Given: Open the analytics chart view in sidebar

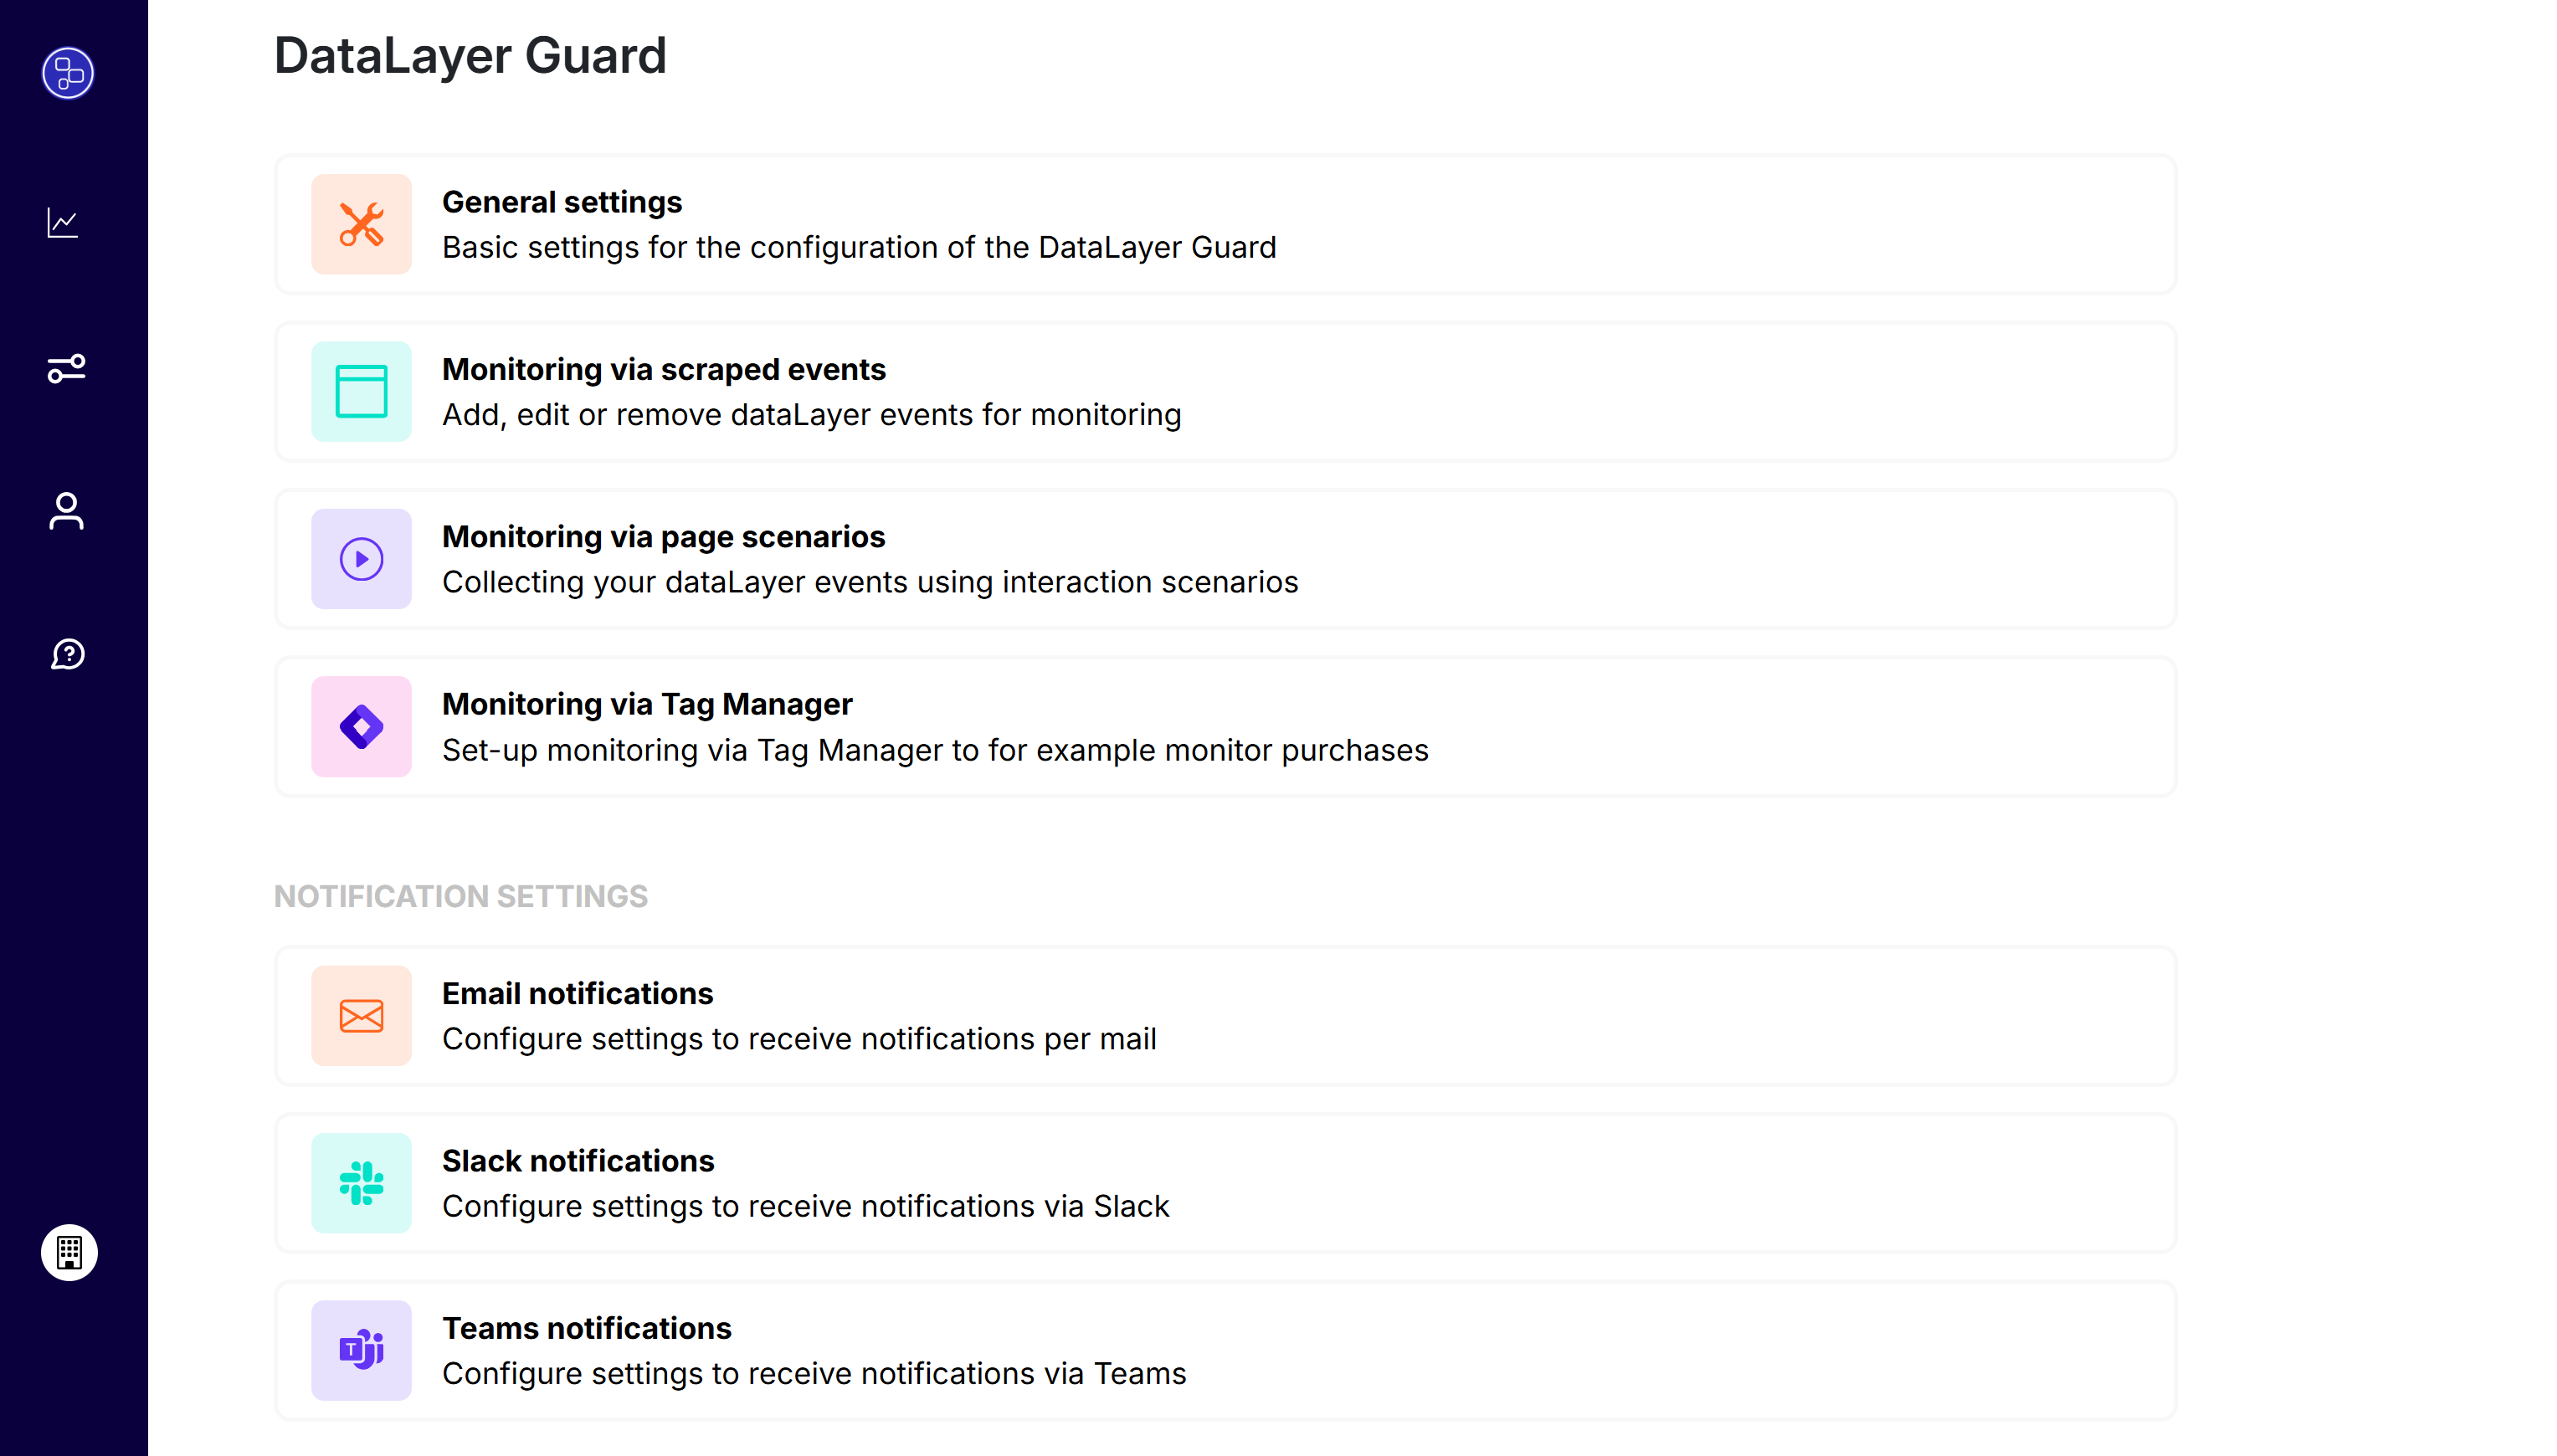Looking at the screenshot, I should (x=64, y=222).
